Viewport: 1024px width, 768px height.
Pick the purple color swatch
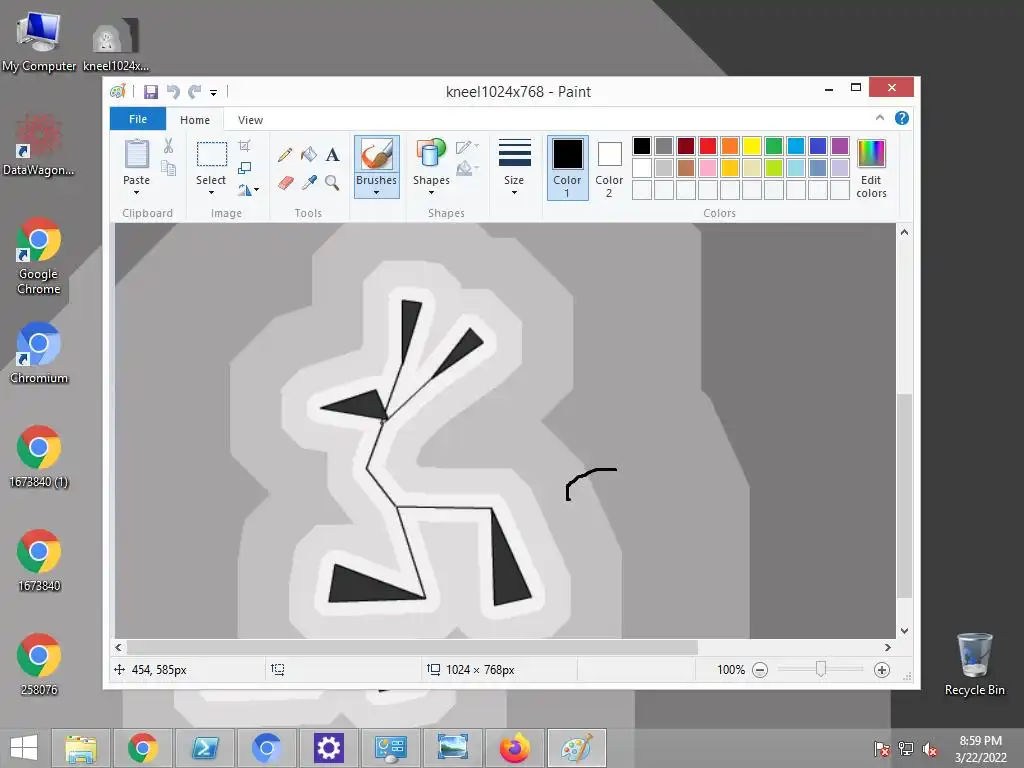[840, 146]
